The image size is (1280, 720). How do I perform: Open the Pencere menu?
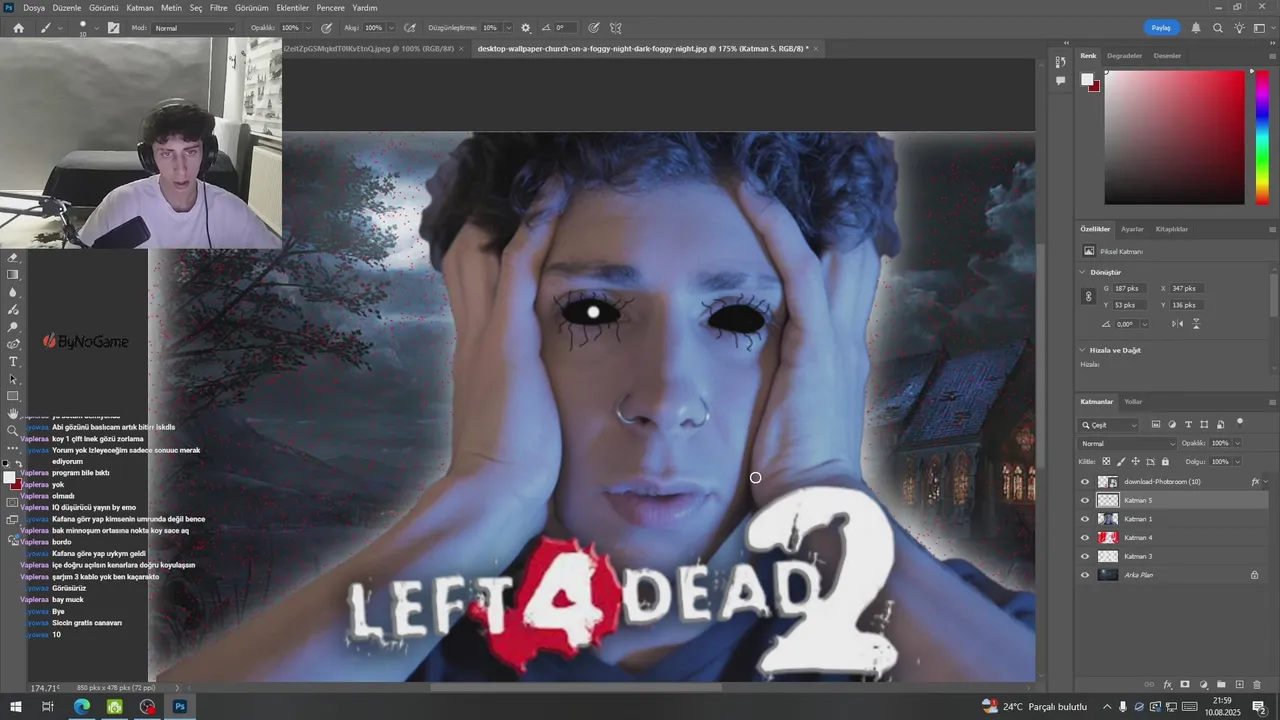click(x=330, y=7)
